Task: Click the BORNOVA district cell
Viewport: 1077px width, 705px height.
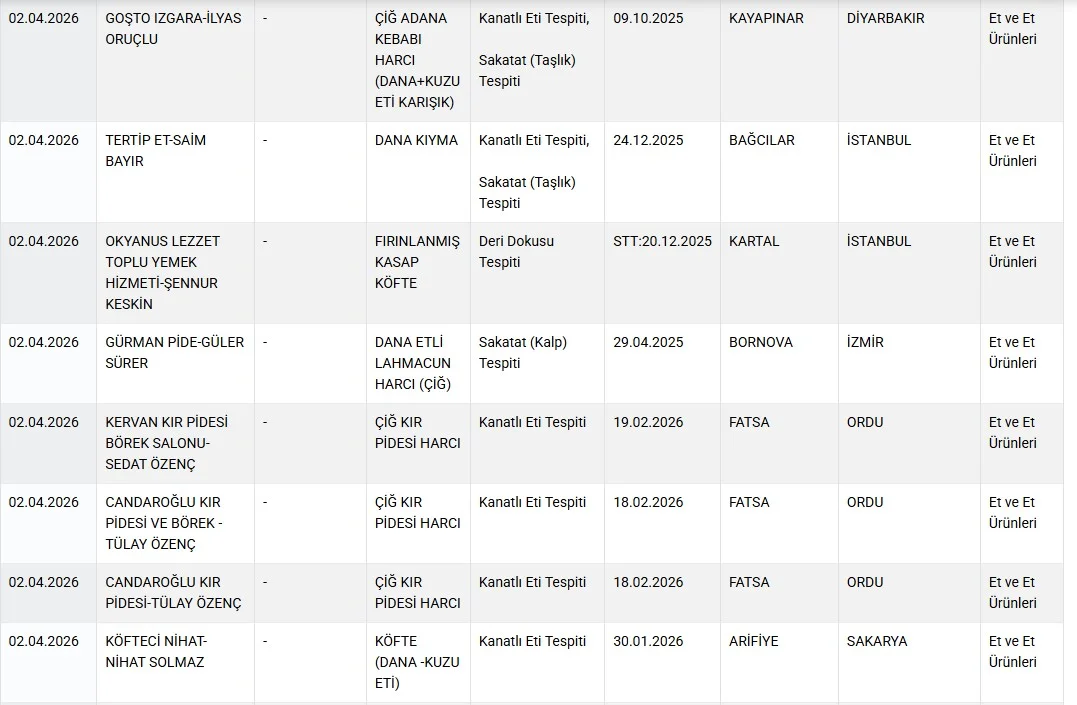Action: tap(761, 342)
